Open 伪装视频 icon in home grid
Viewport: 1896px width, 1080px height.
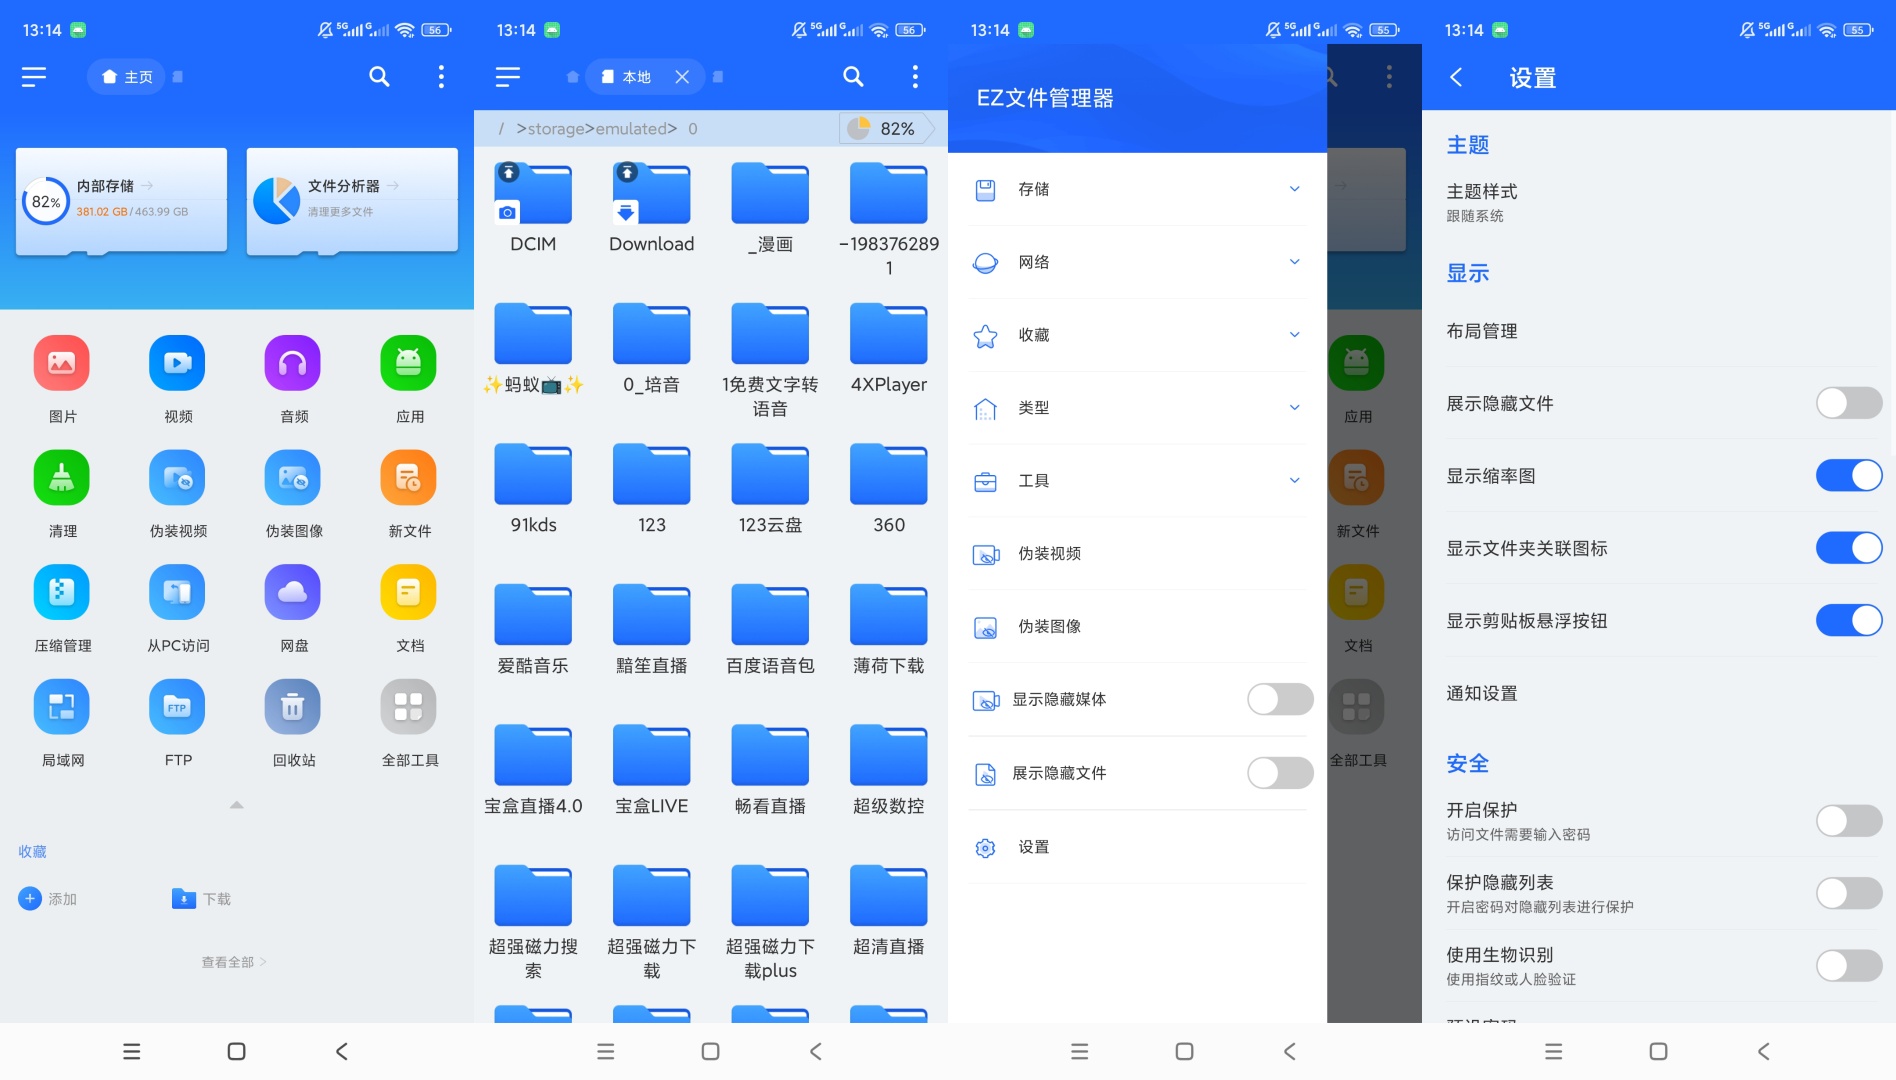click(178, 477)
